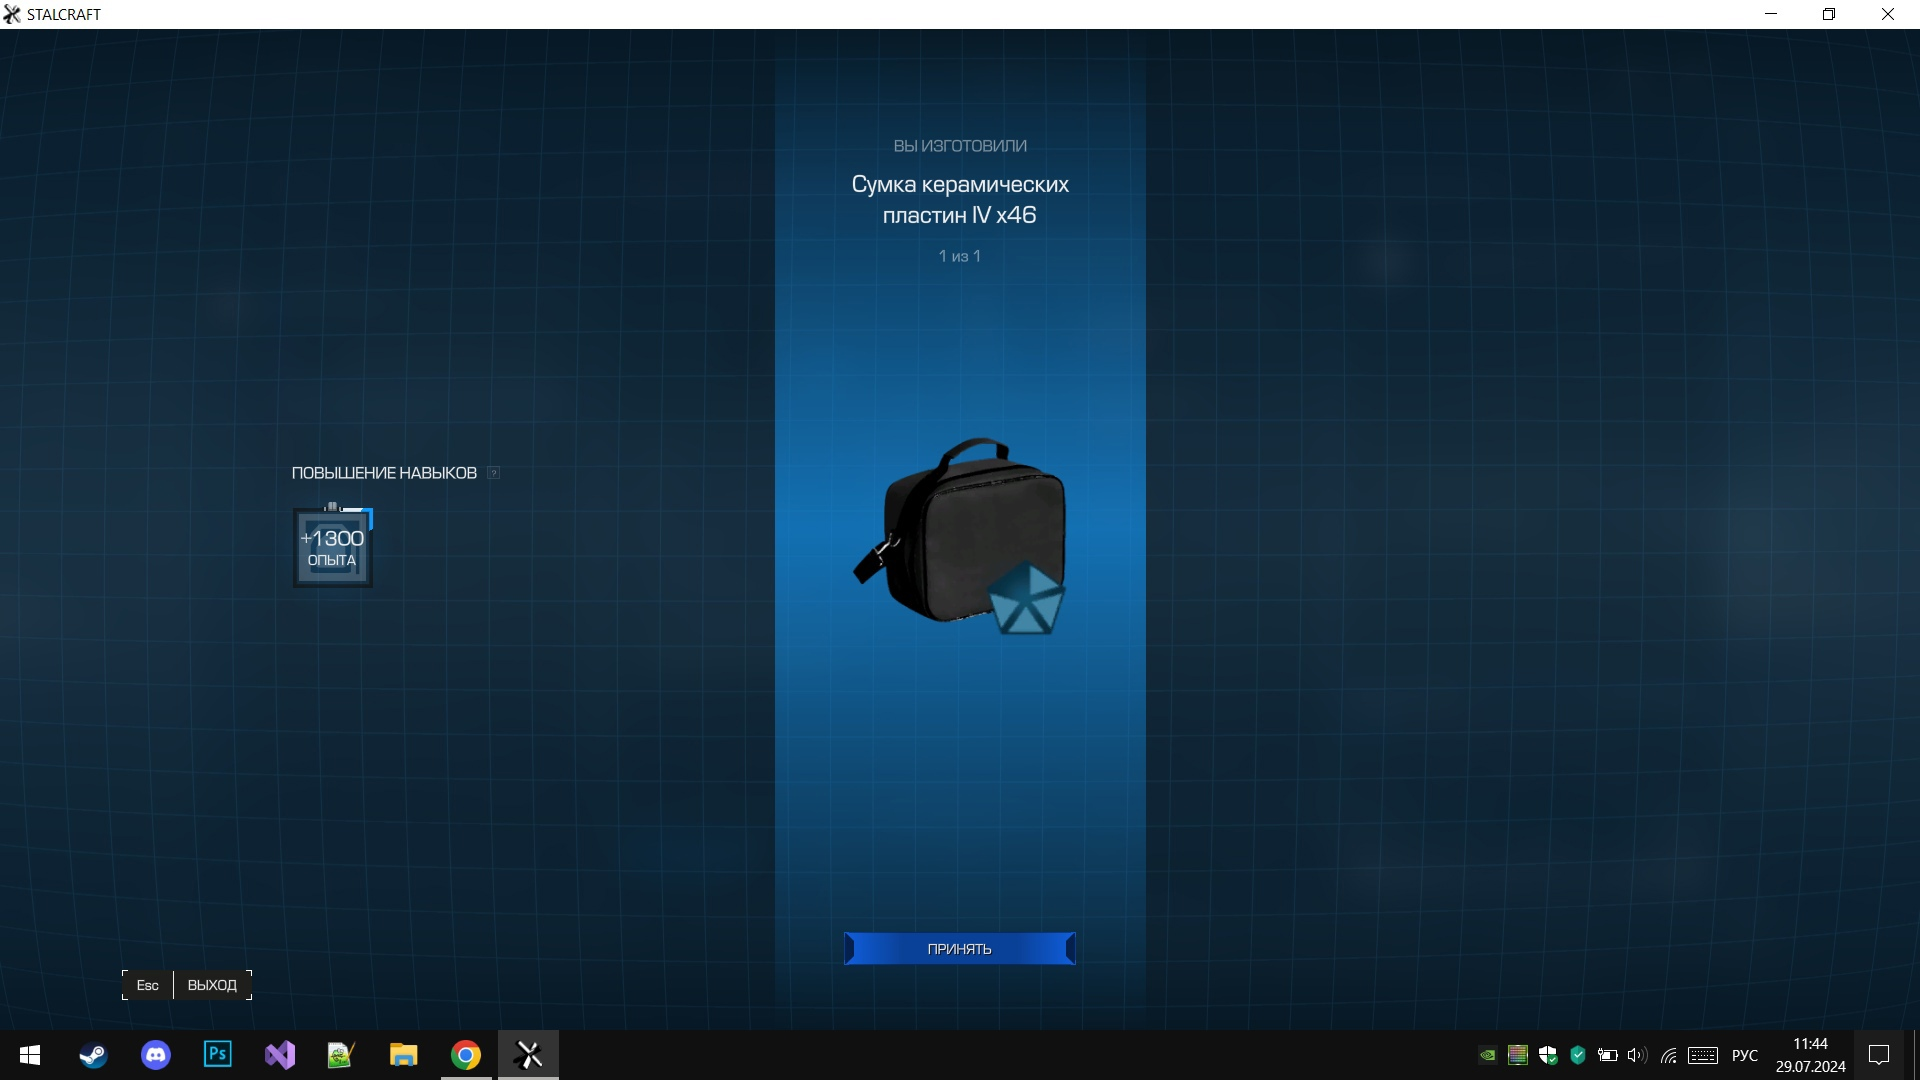The width and height of the screenshot is (1920, 1080).
Task: Open Photoshop from the taskbar
Action: click(218, 1055)
